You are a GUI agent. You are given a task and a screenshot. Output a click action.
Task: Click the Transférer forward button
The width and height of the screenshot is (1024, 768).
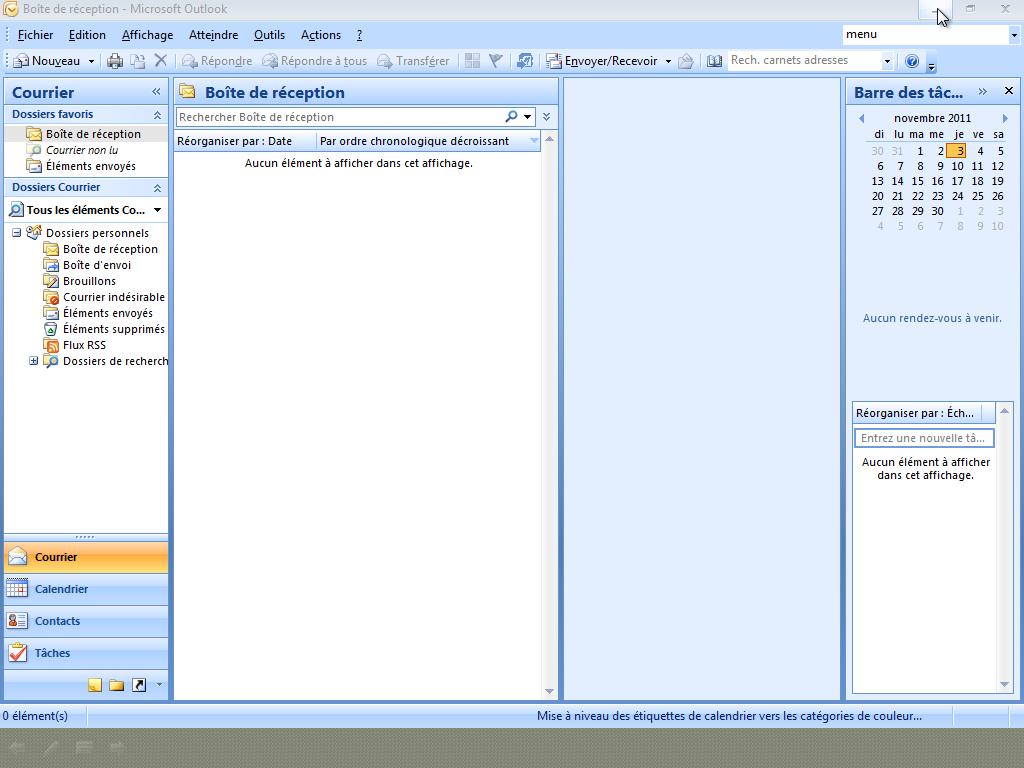click(x=413, y=61)
